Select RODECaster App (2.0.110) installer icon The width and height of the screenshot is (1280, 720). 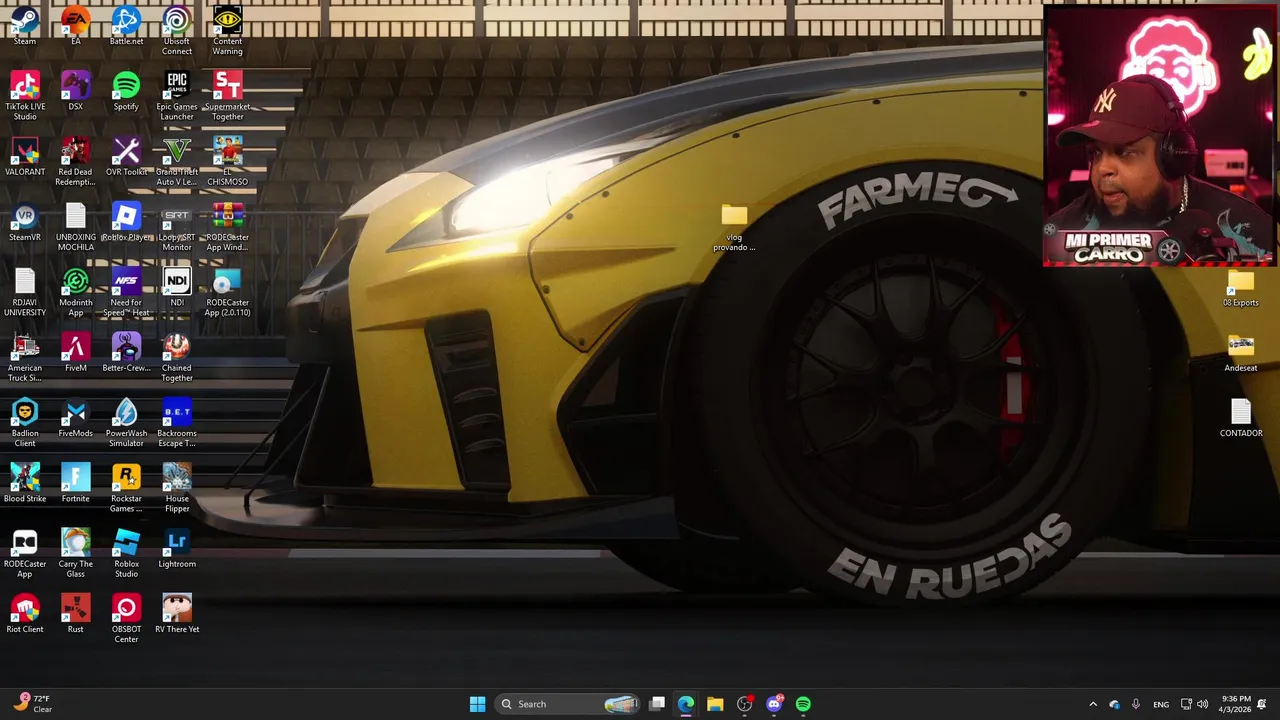[227, 292]
